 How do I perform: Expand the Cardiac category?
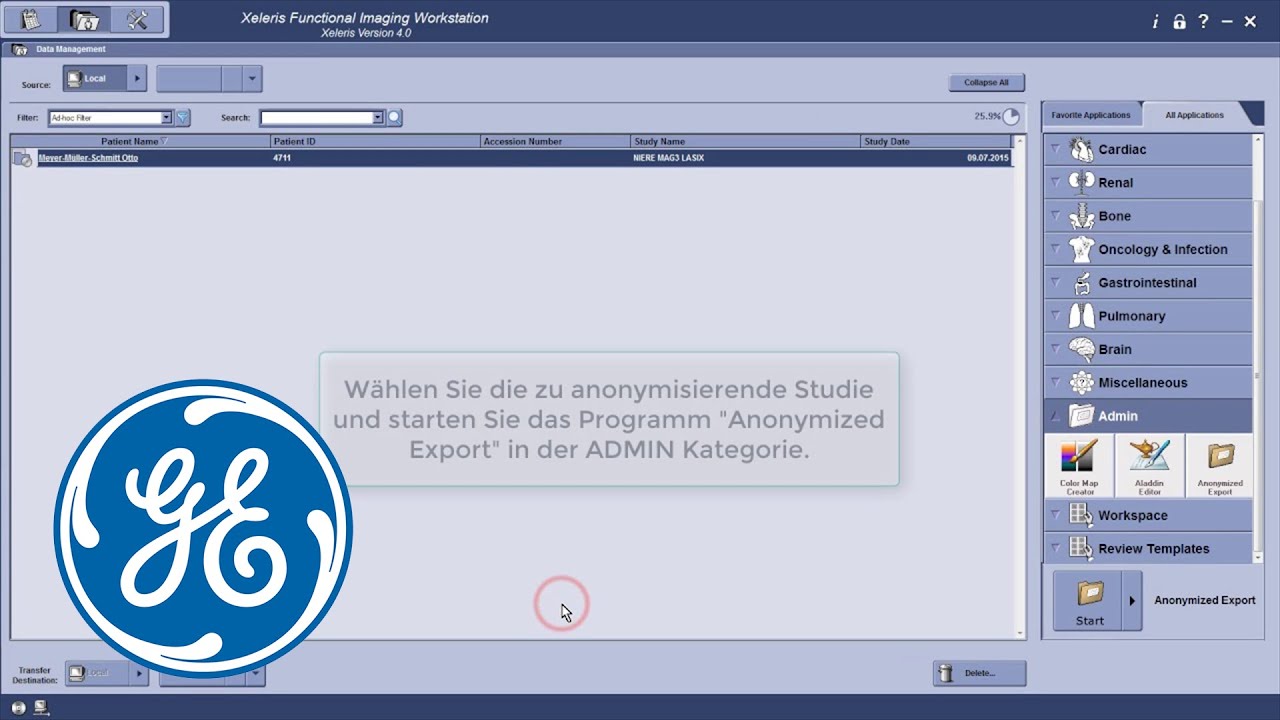coord(1055,149)
